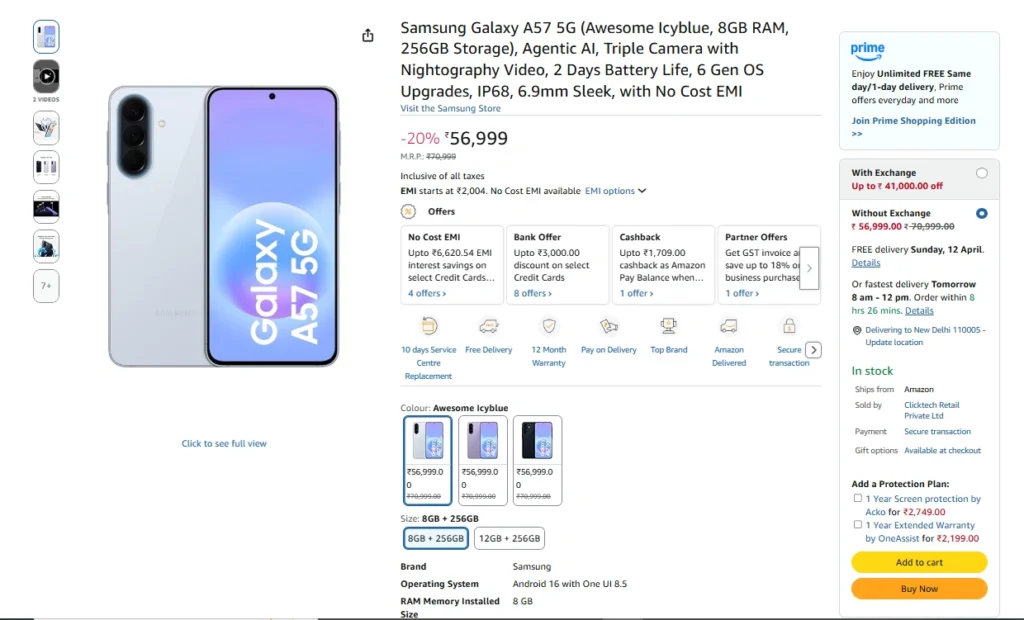Select the 12GB + 256GB size option
The width and height of the screenshot is (1024, 620).
509,537
